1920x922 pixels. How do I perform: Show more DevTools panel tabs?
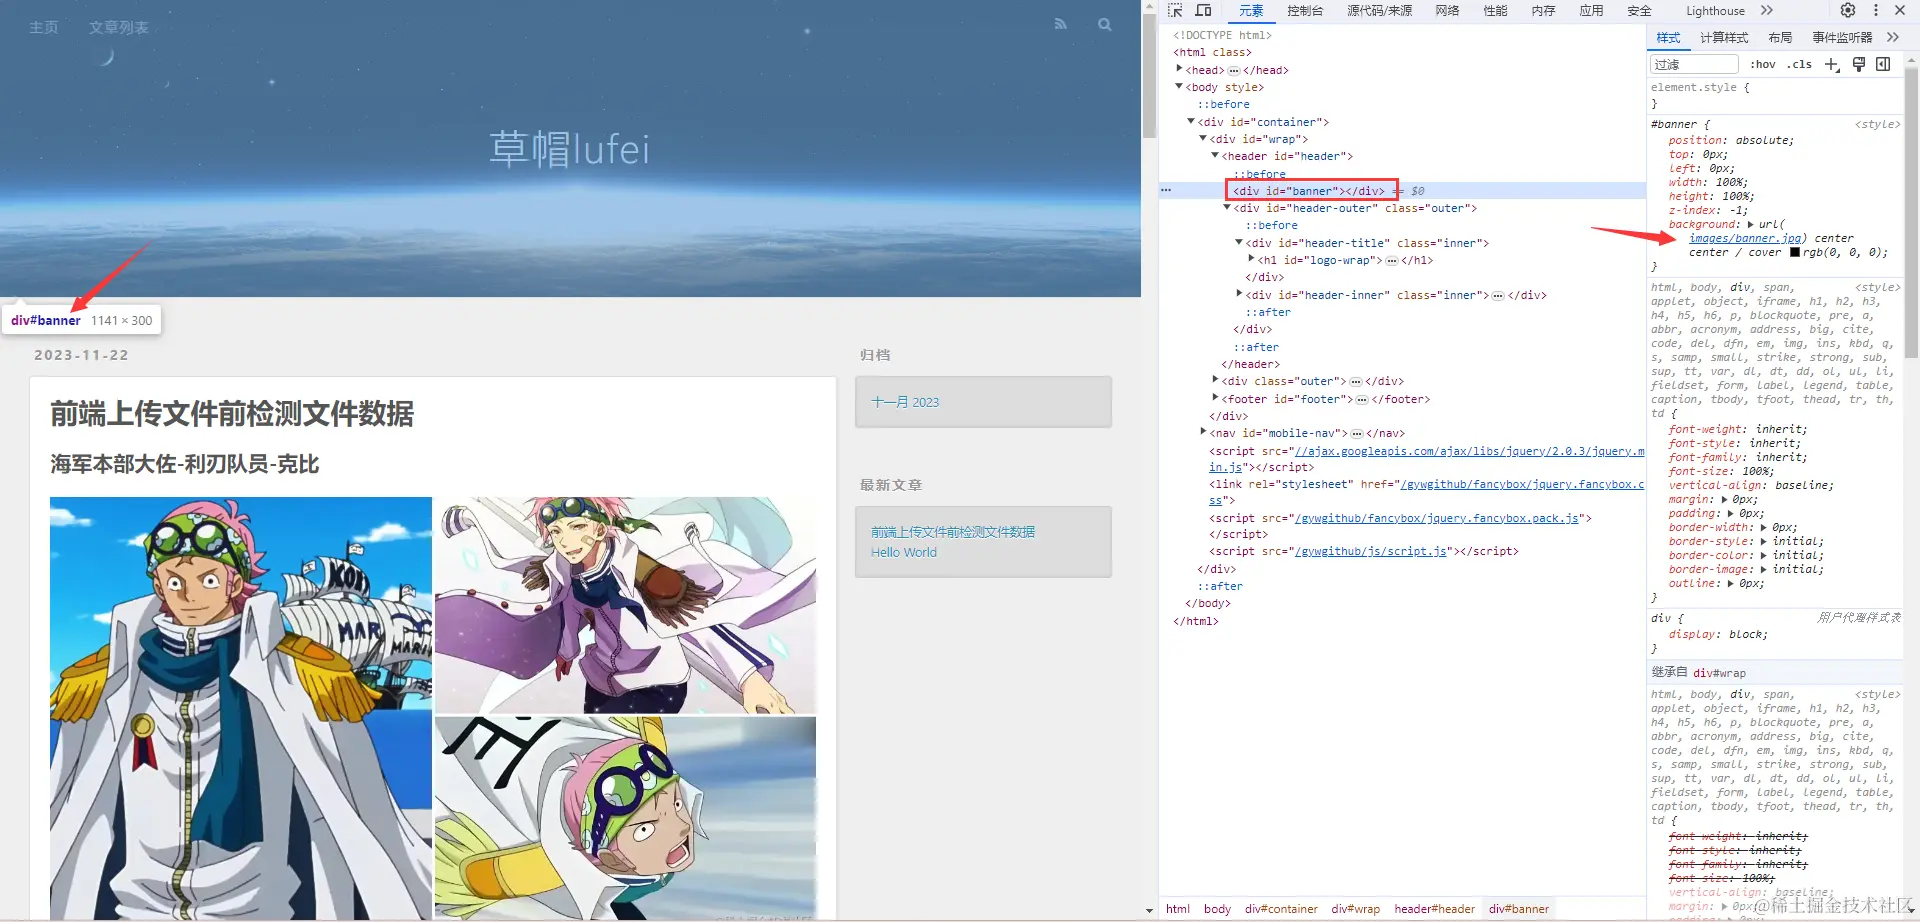click(x=1767, y=10)
